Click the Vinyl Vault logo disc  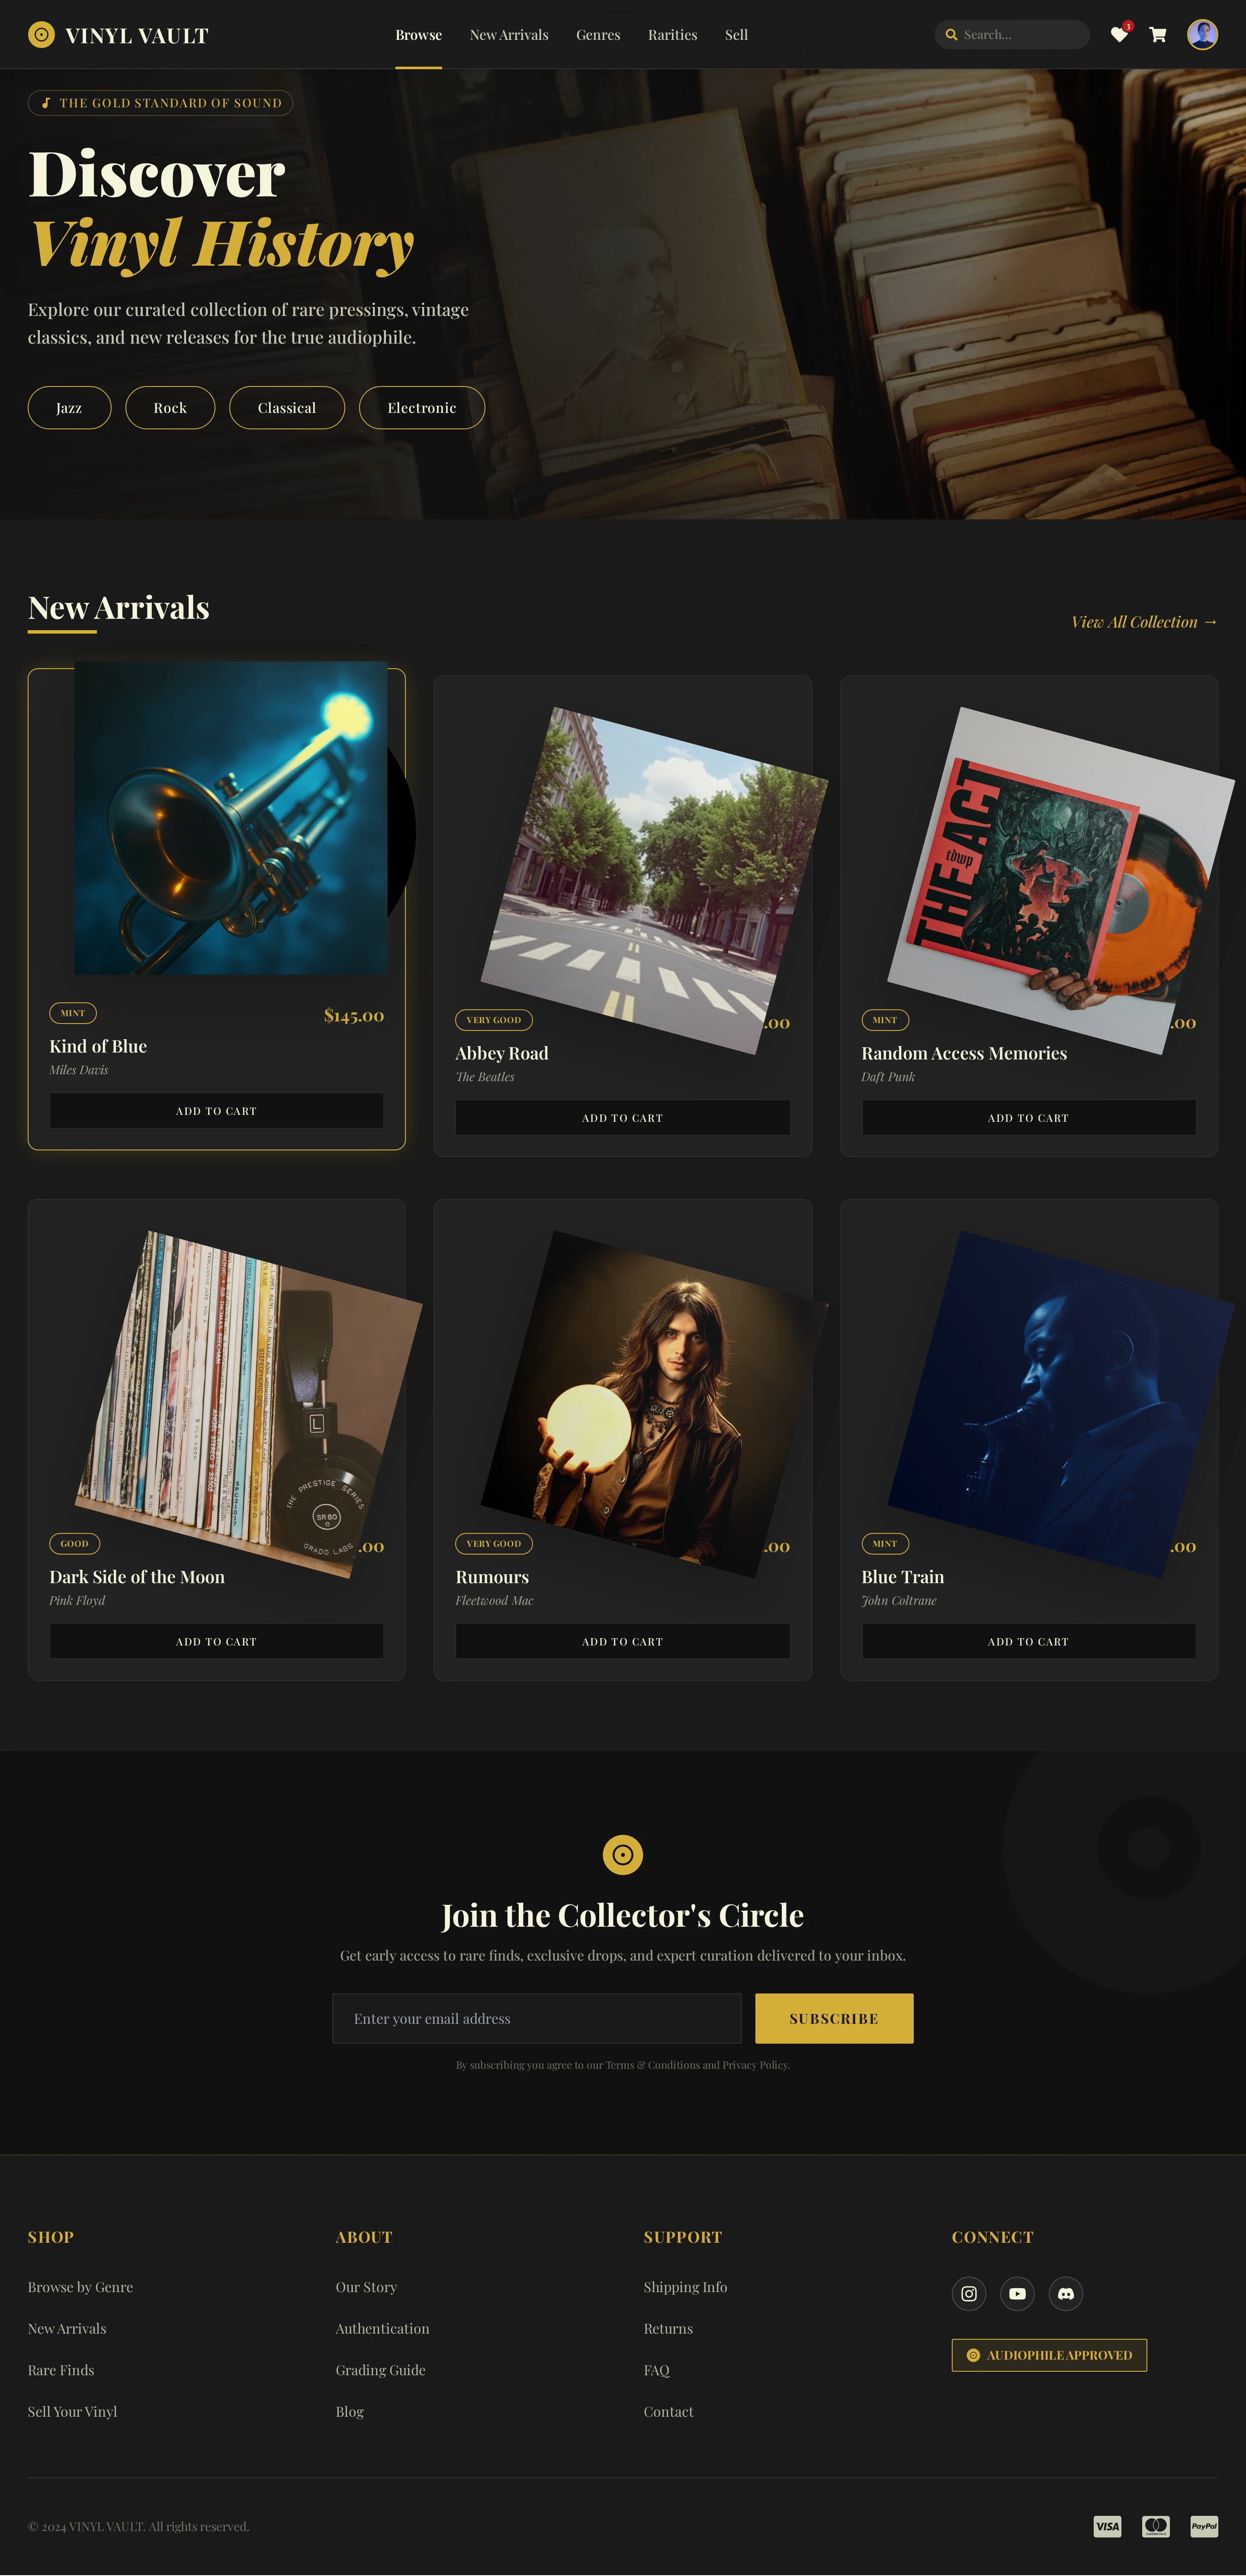coord(41,35)
